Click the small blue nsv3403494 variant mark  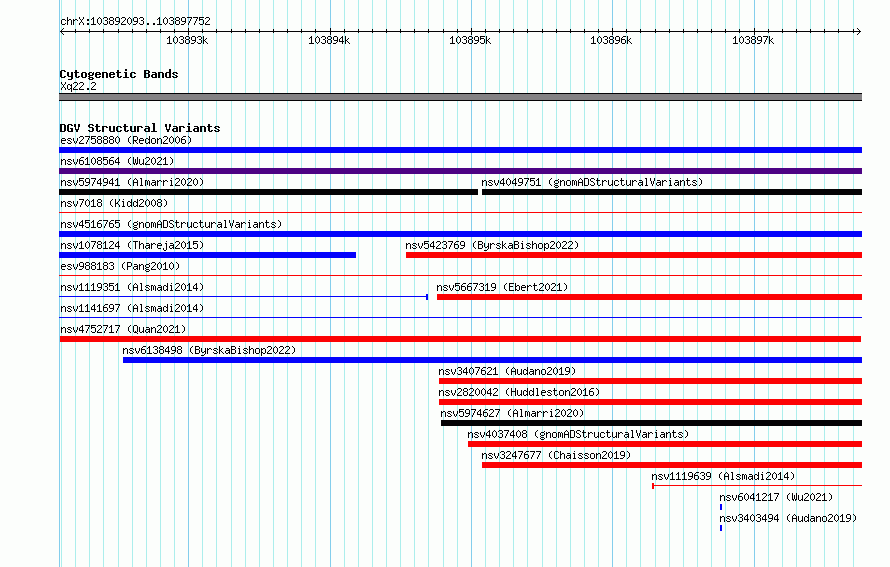721,528
